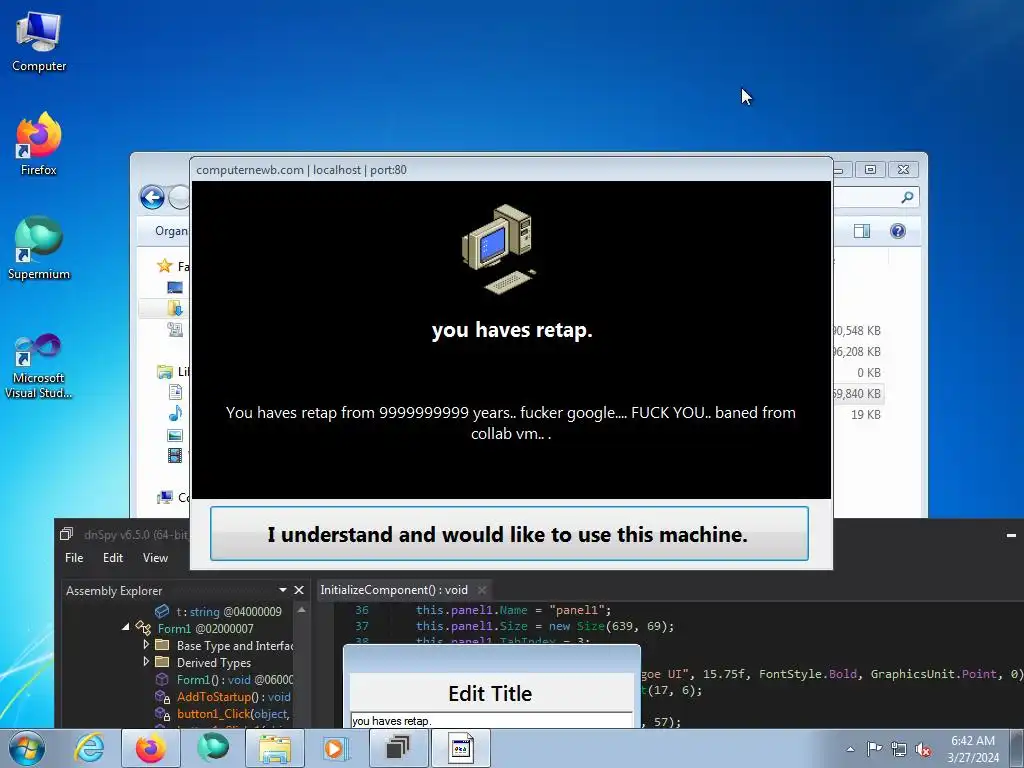Open the File menu in dnSpy
Viewport: 1024px width, 768px height.
(74, 558)
